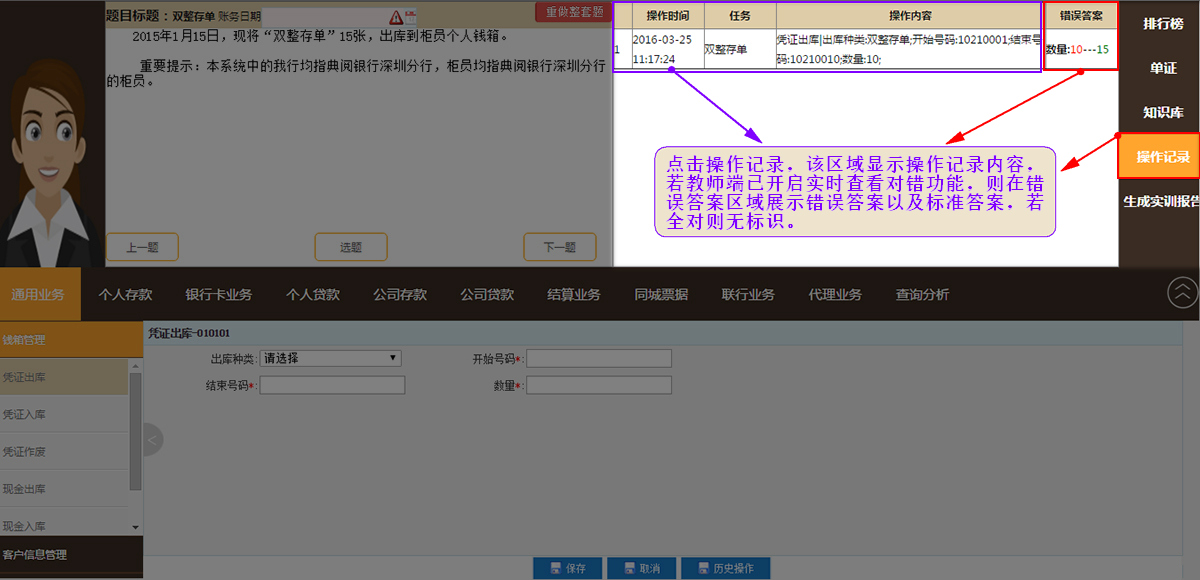Open the calendar date picker icon
1200x580 pixels.
(410, 17)
